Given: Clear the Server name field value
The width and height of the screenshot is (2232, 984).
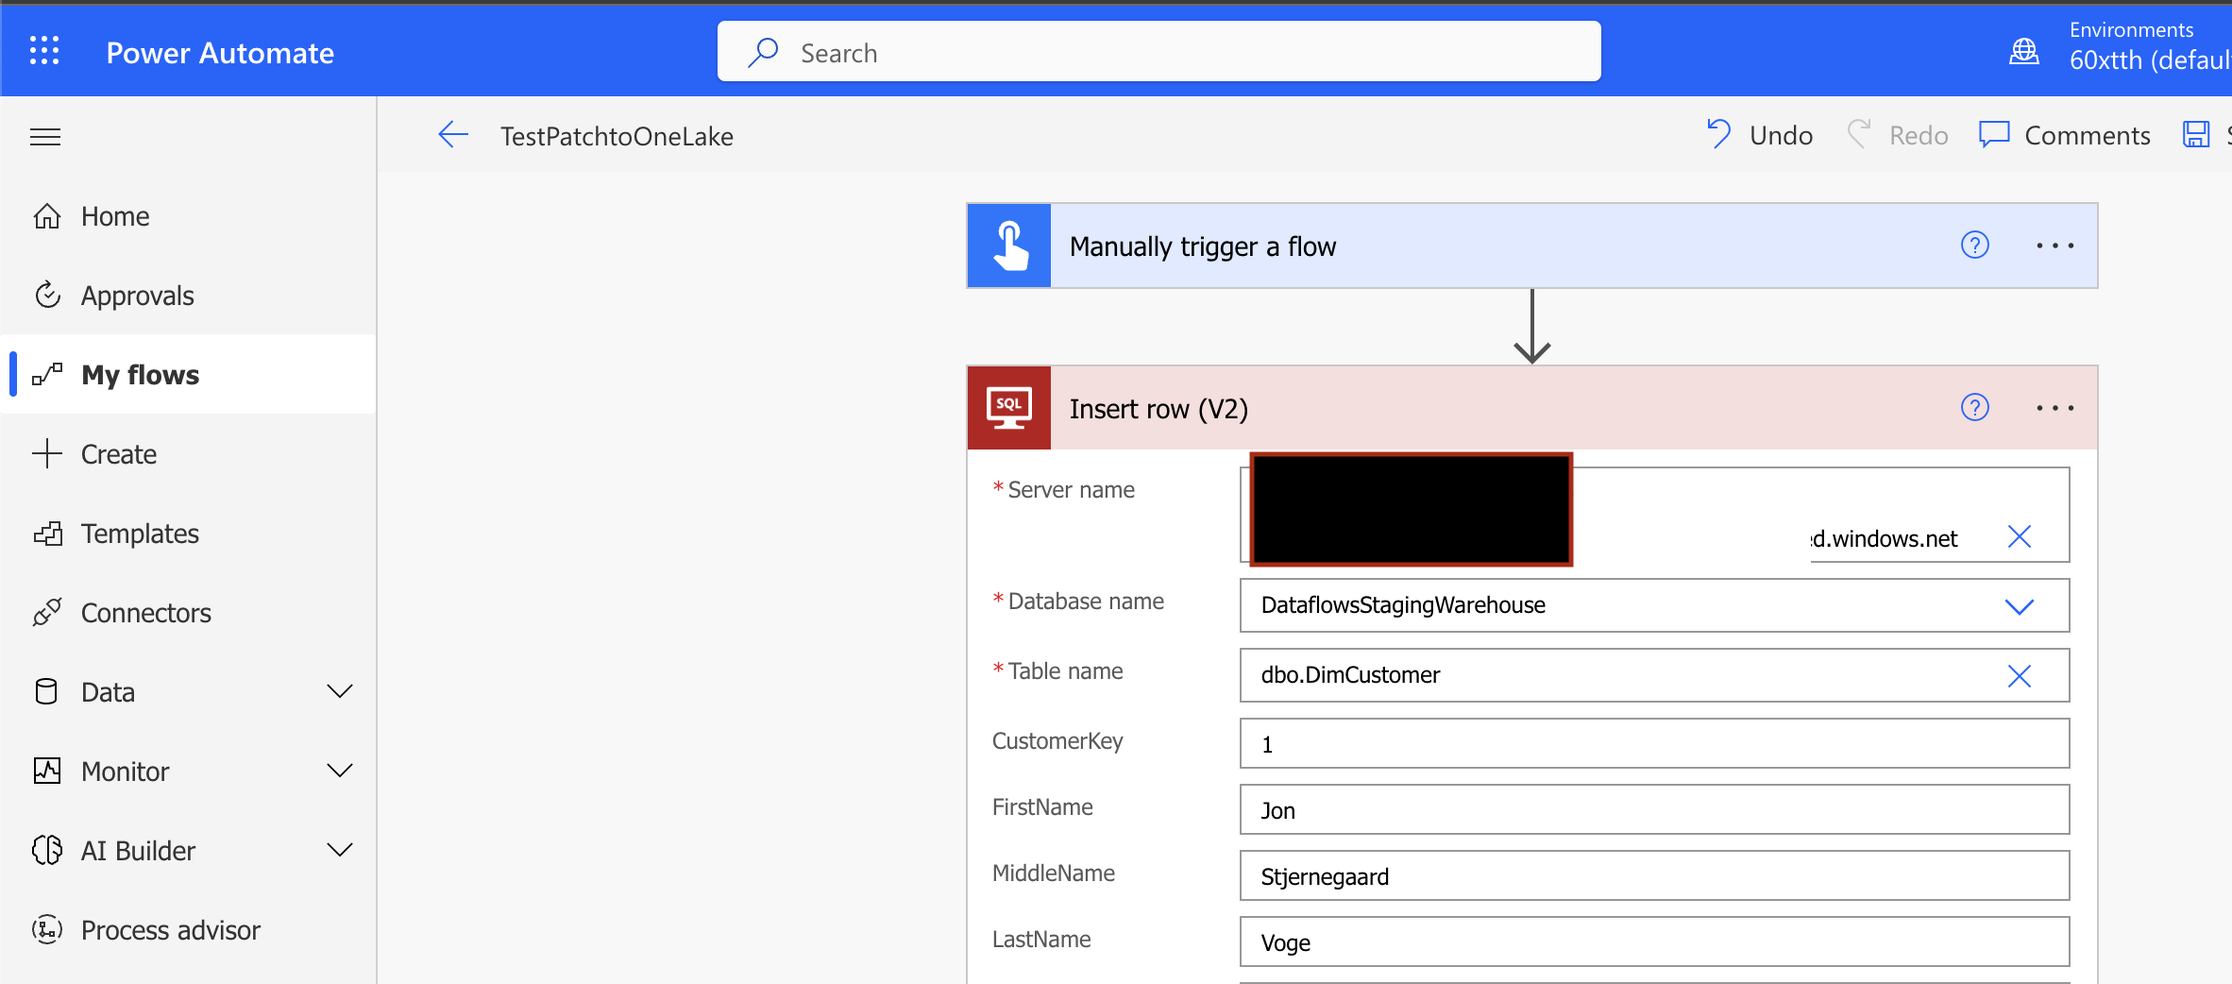Looking at the screenshot, I should click(2019, 537).
